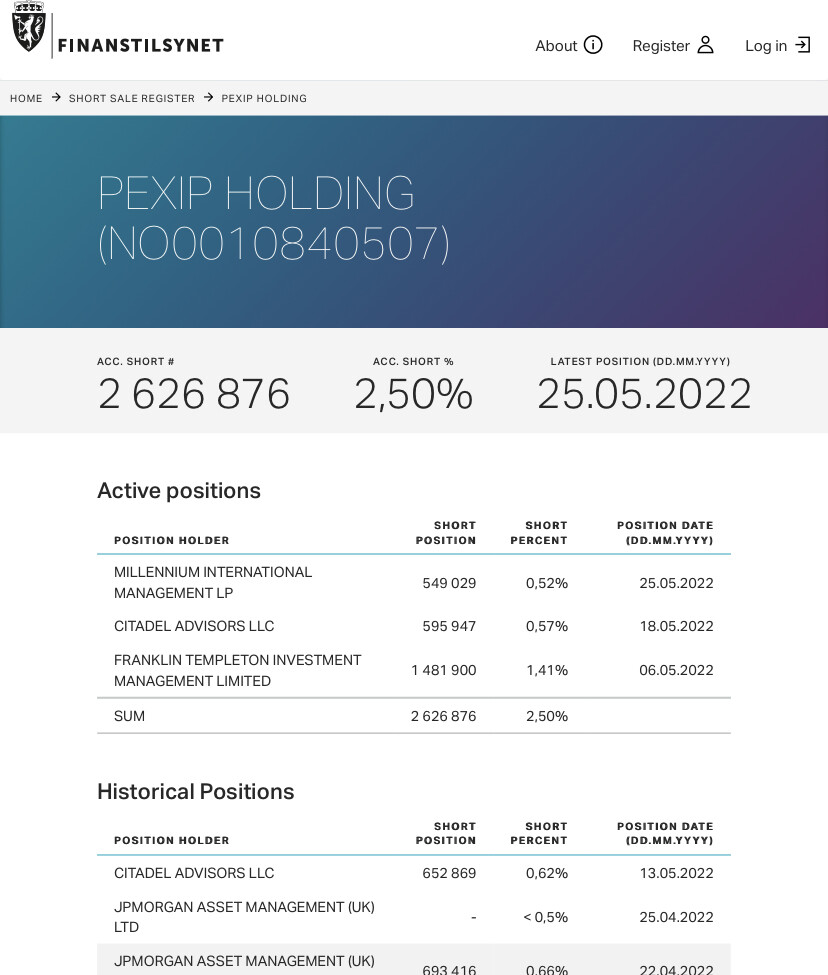Select the value 652 869
The height and width of the screenshot is (975, 828).
[449, 873]
